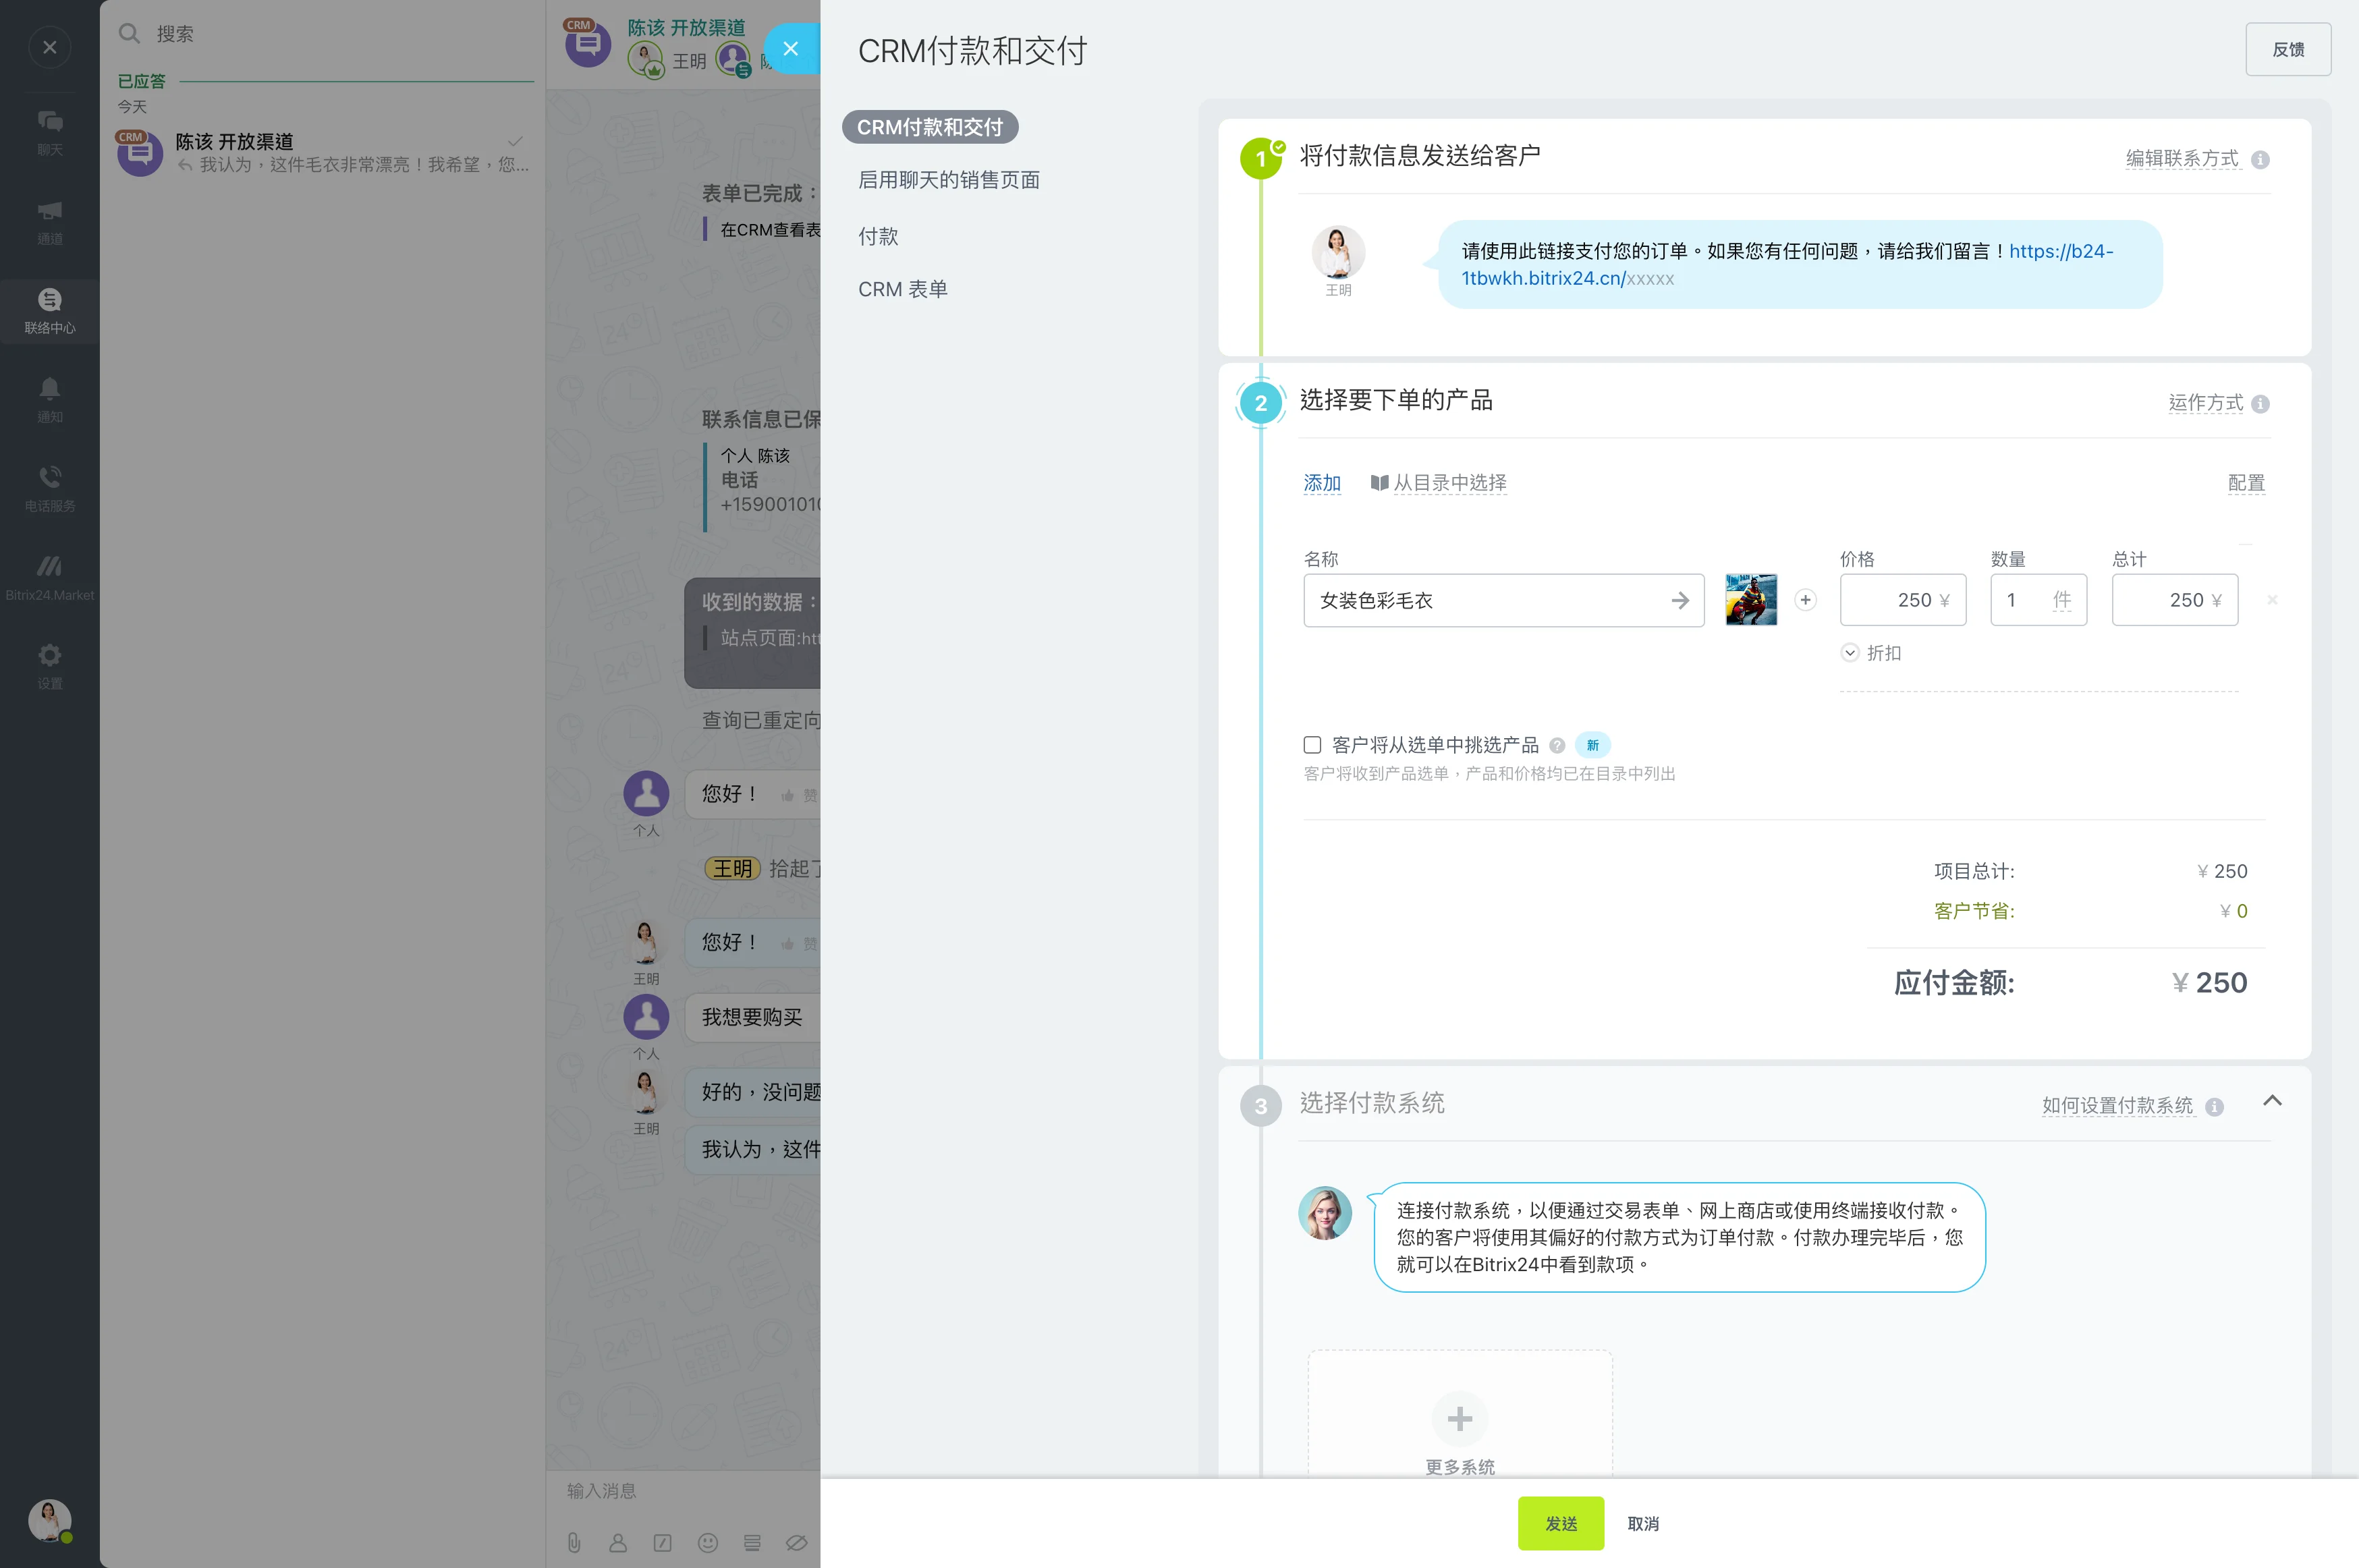Open the 通知 notifications bell
This screenshot has height=1568, width=2359.
49,399
